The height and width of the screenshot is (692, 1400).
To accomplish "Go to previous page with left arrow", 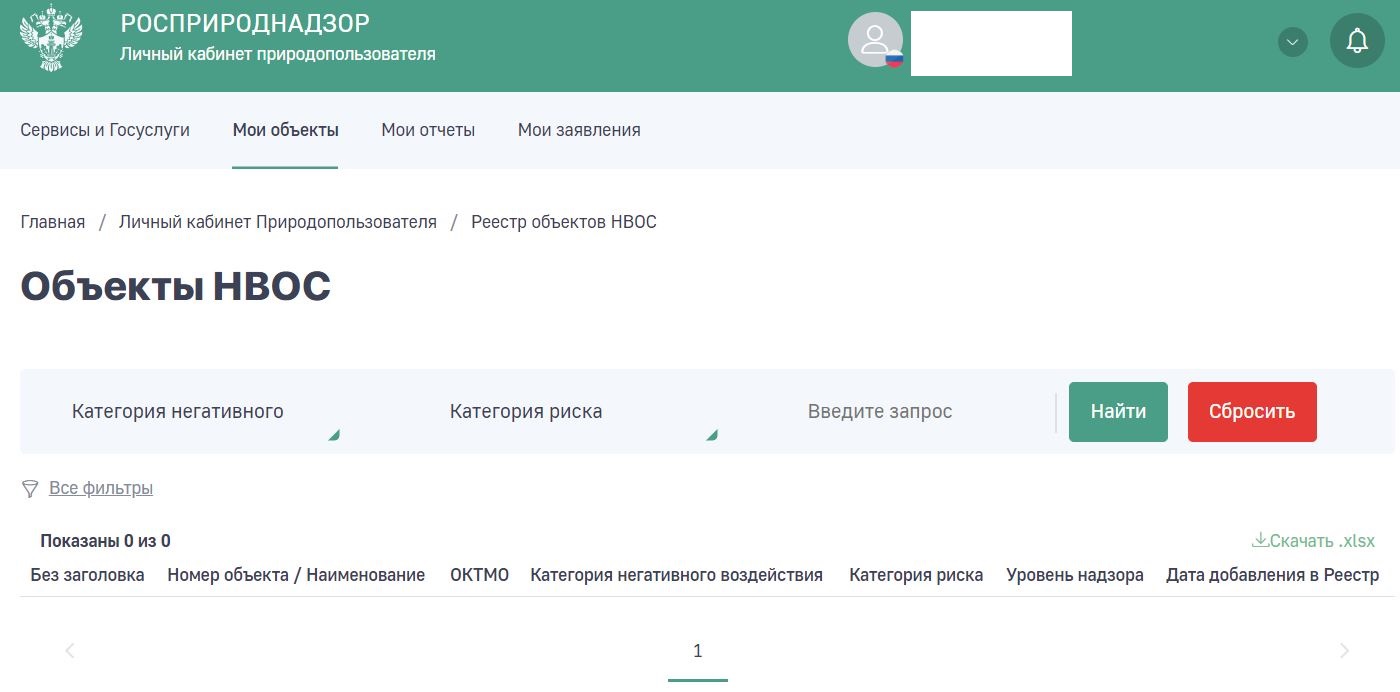I will point(70,651).
